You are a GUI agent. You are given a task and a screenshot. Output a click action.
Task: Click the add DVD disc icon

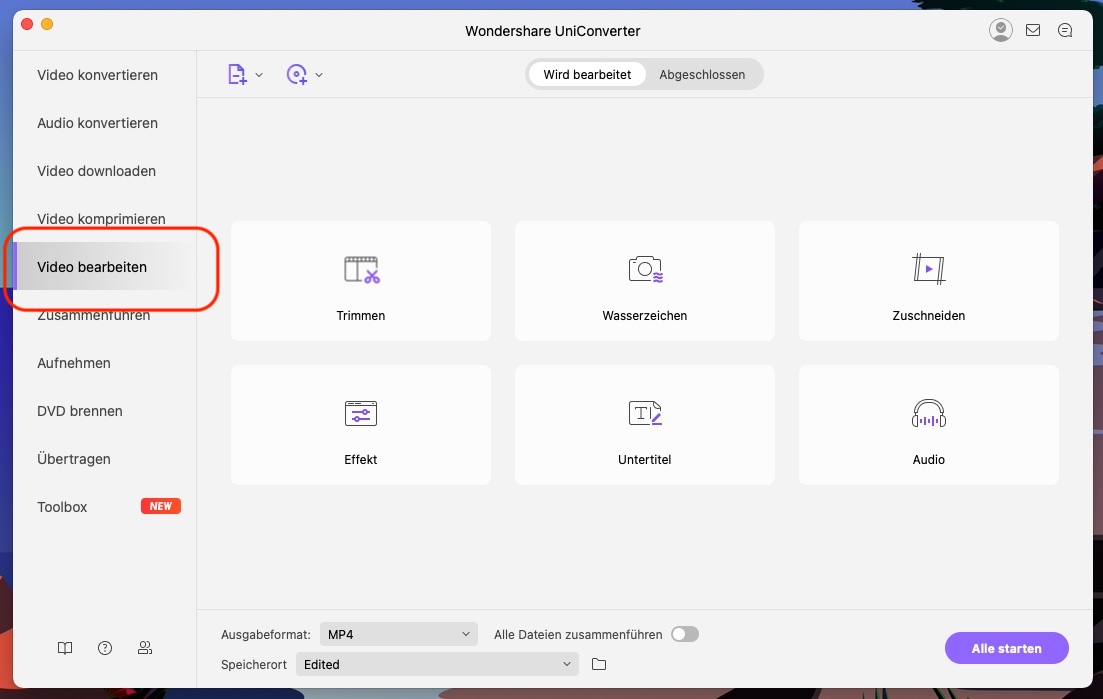click(297, 75)
